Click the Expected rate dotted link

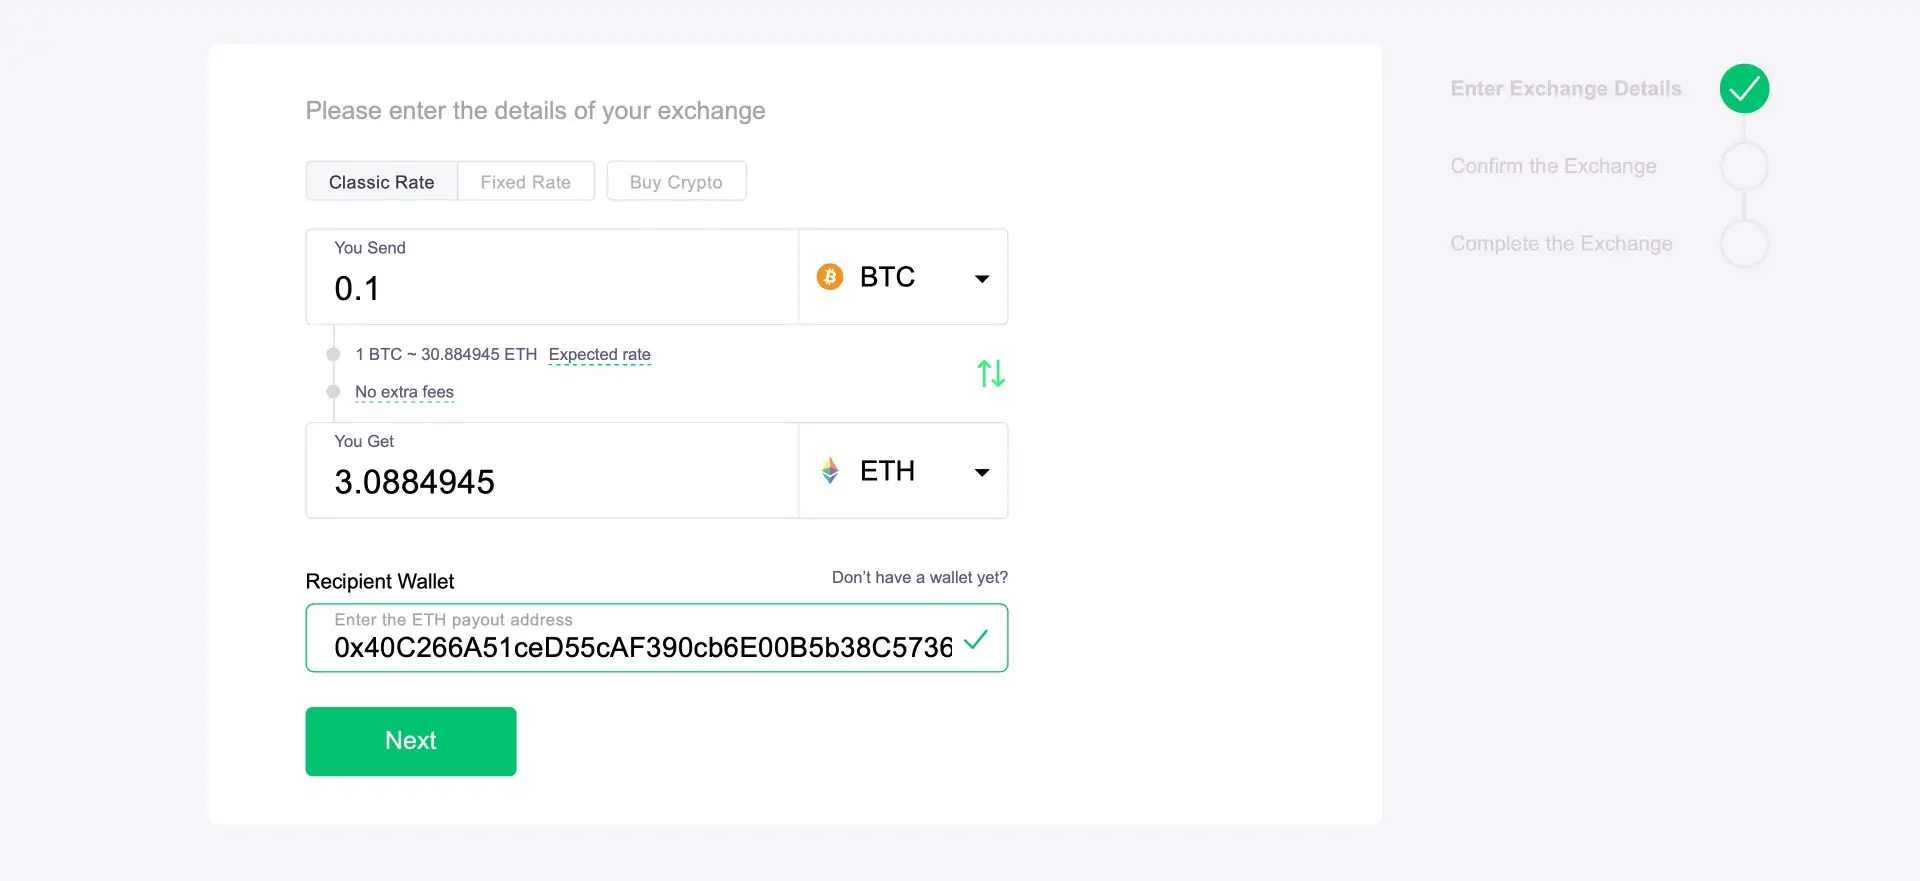(599, 355)
